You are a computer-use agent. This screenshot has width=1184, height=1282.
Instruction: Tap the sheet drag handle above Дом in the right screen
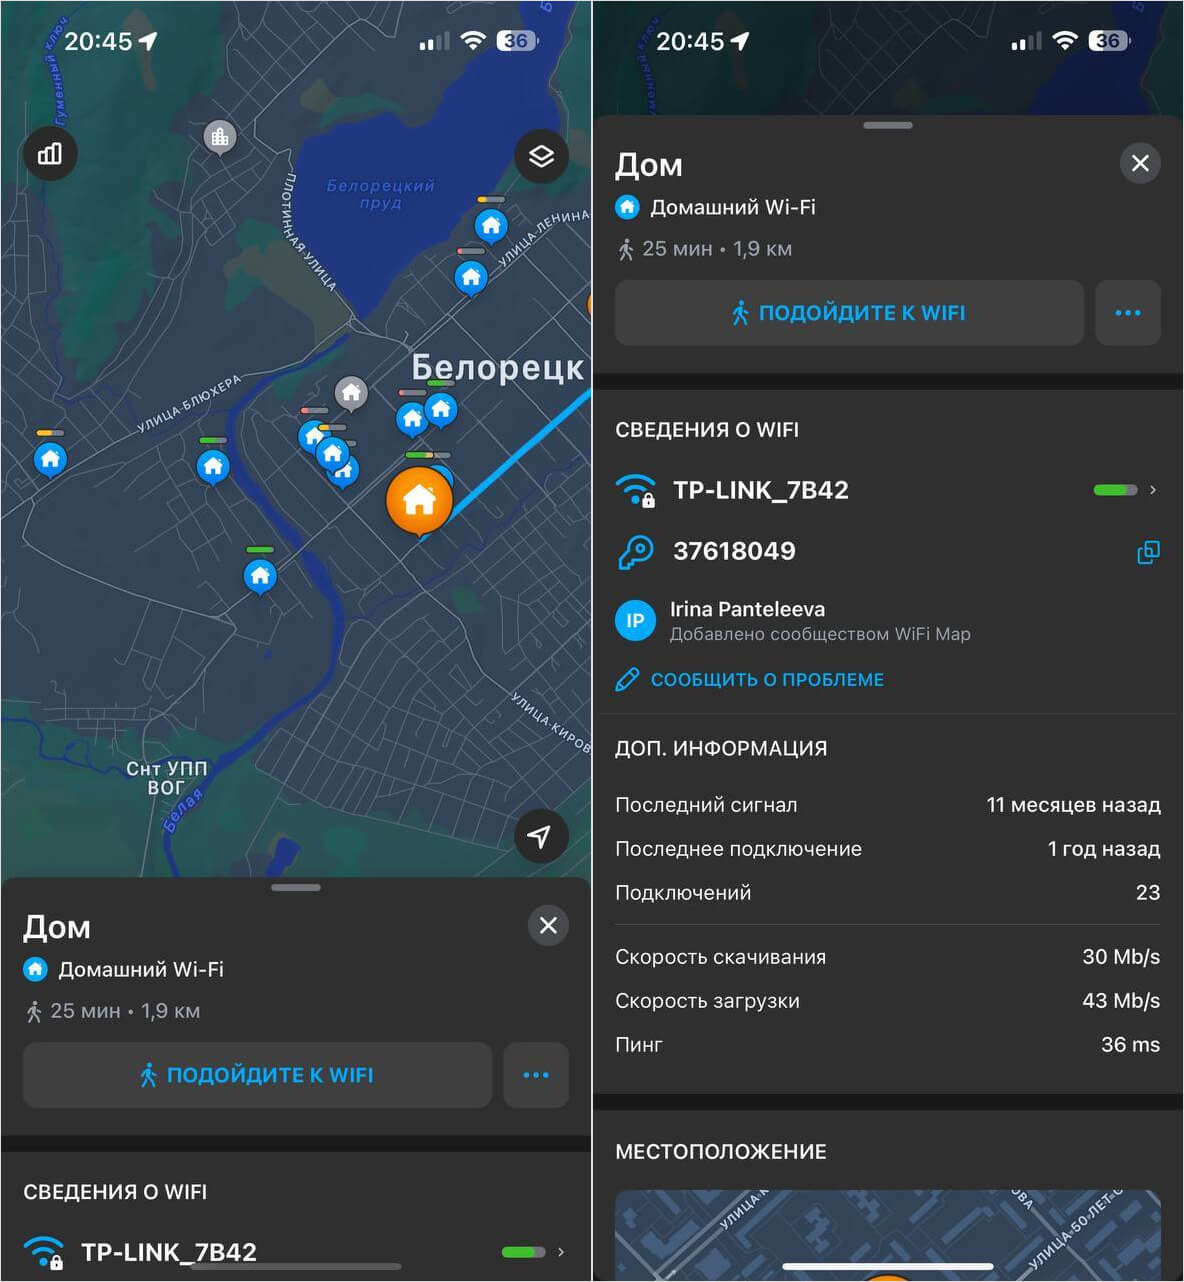pos(888,125)
